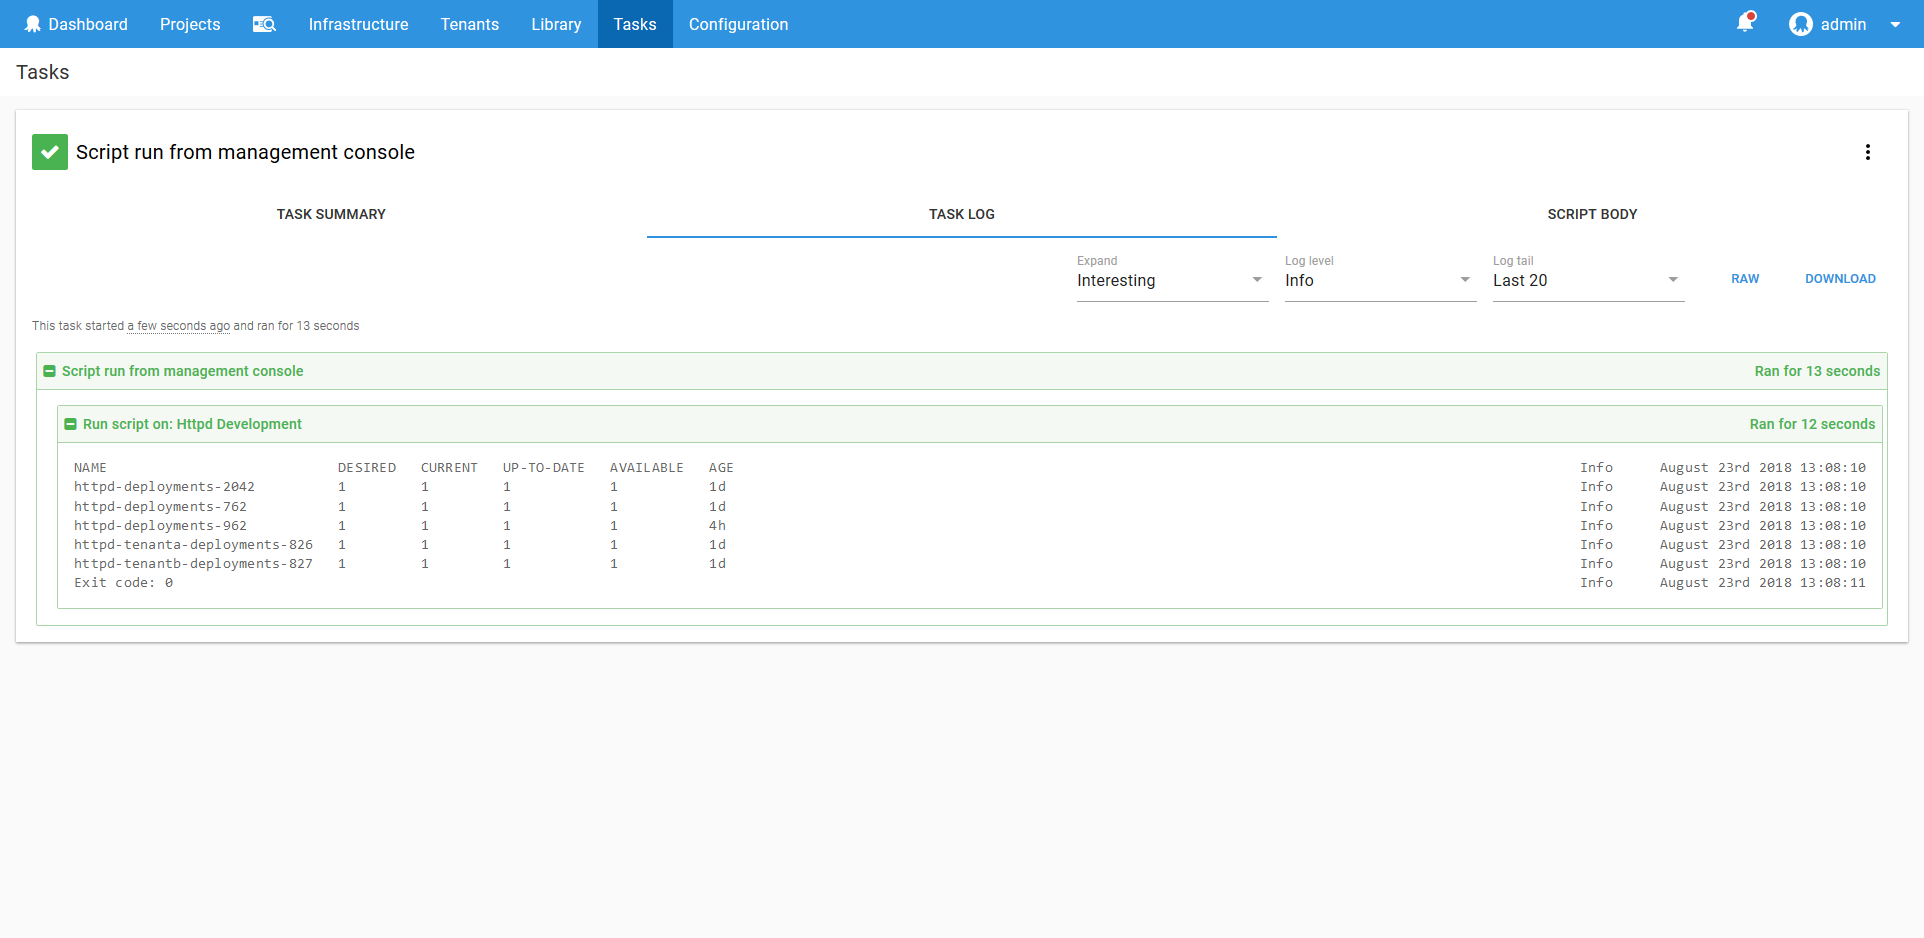Go to the Projects page
1924x938 pixels.
[x=190, y=24]
